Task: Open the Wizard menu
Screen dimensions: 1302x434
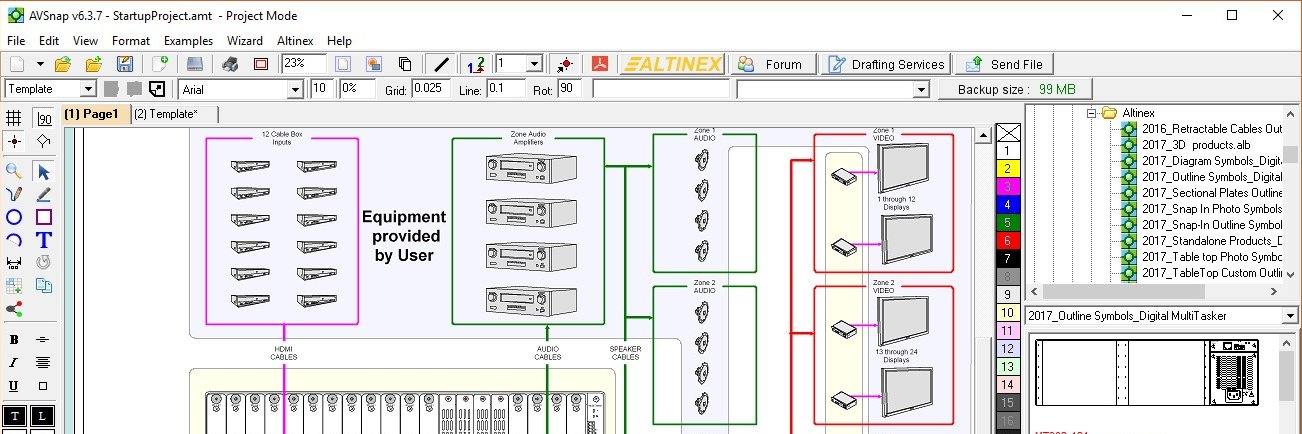Action: coord(245,41)
